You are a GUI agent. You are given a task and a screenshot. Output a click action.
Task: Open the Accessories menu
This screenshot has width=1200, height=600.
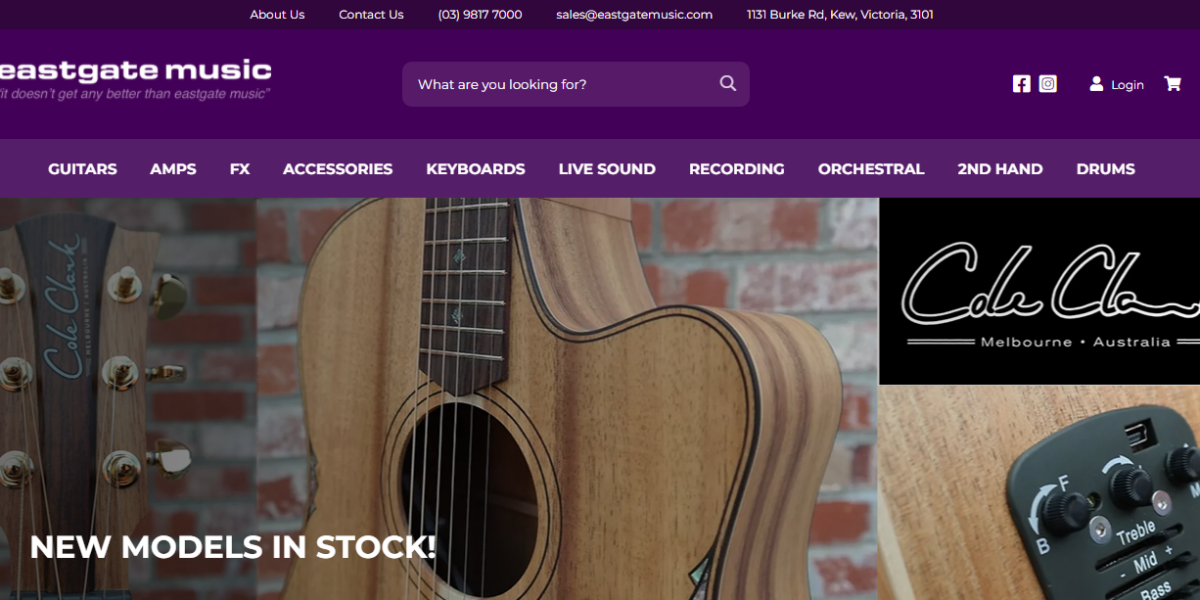pyautogui.click(x=338, y=169)
